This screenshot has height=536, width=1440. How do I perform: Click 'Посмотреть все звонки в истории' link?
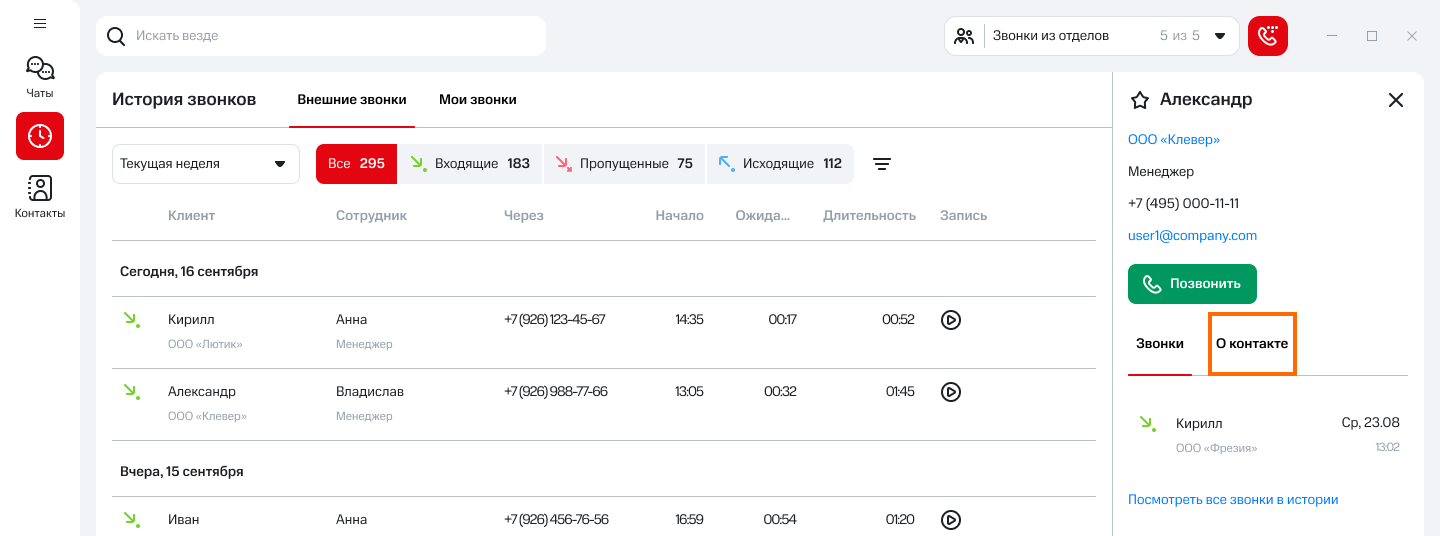1233,500
